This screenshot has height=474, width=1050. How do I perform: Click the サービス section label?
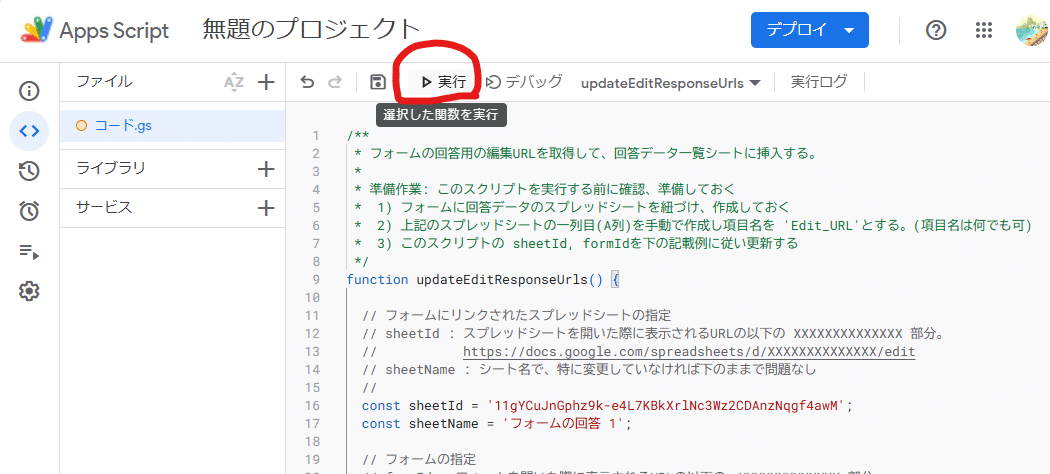click(104, 208)
